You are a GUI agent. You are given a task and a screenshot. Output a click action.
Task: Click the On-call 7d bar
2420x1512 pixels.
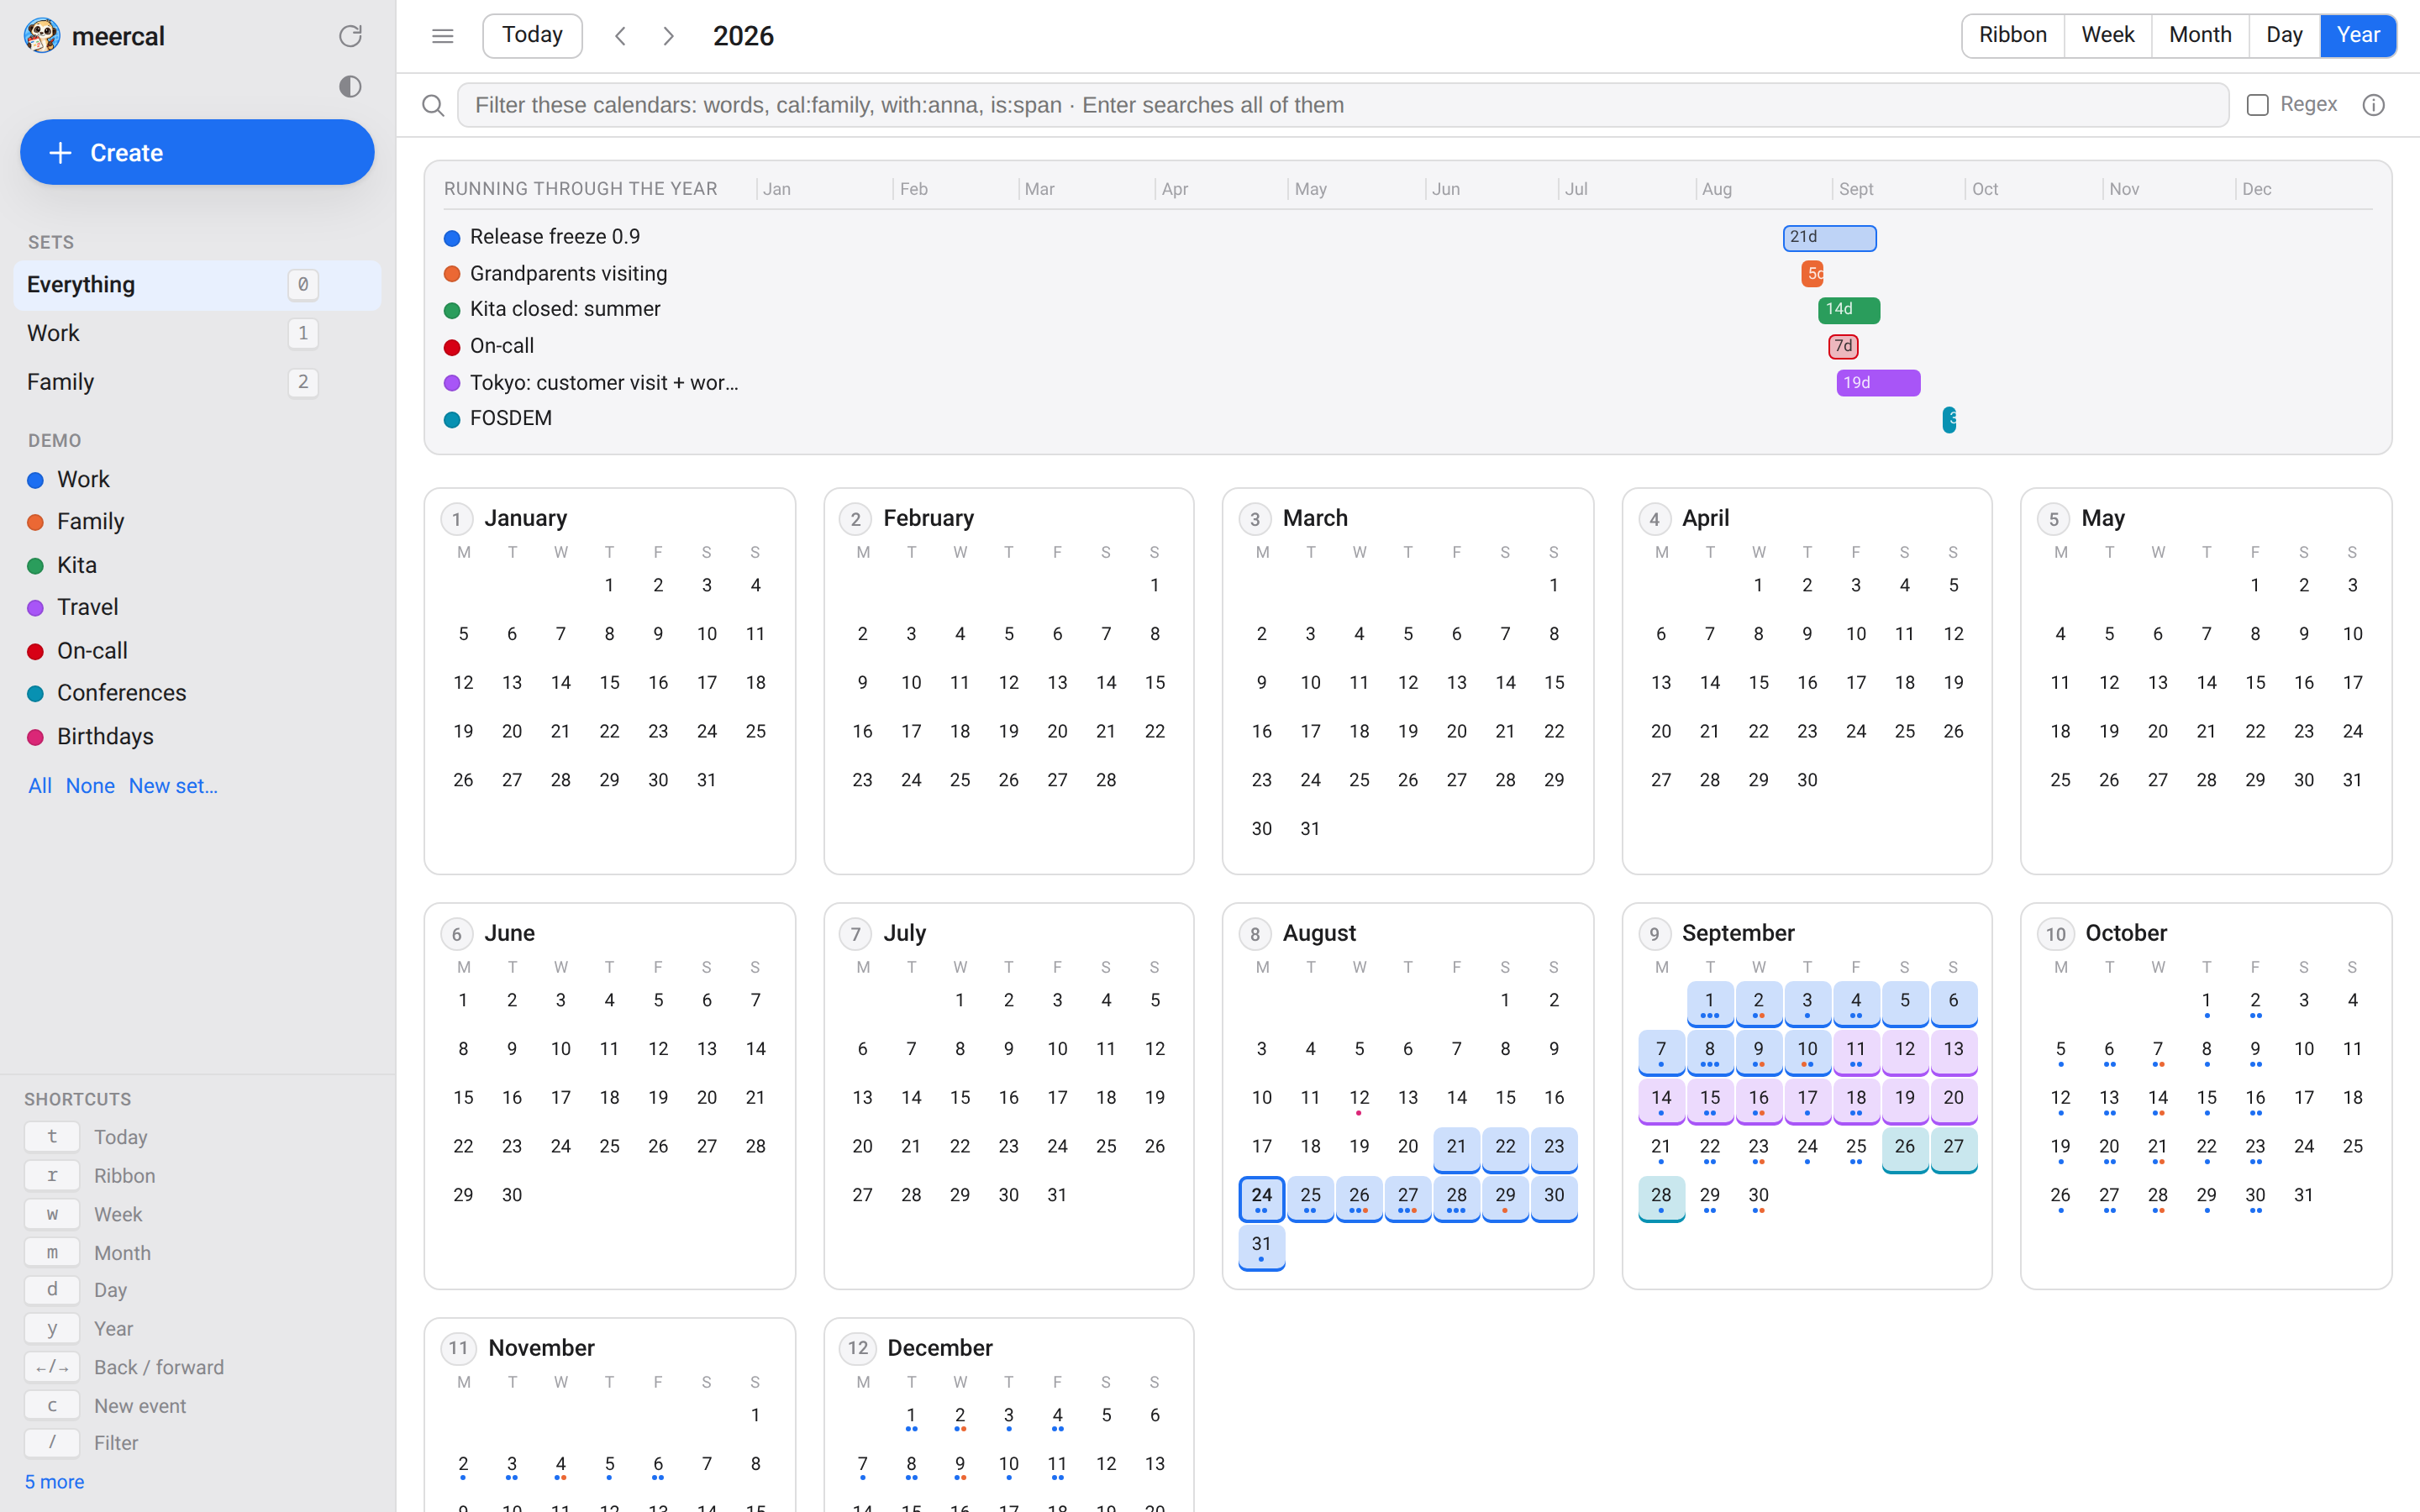[1843, 346]
